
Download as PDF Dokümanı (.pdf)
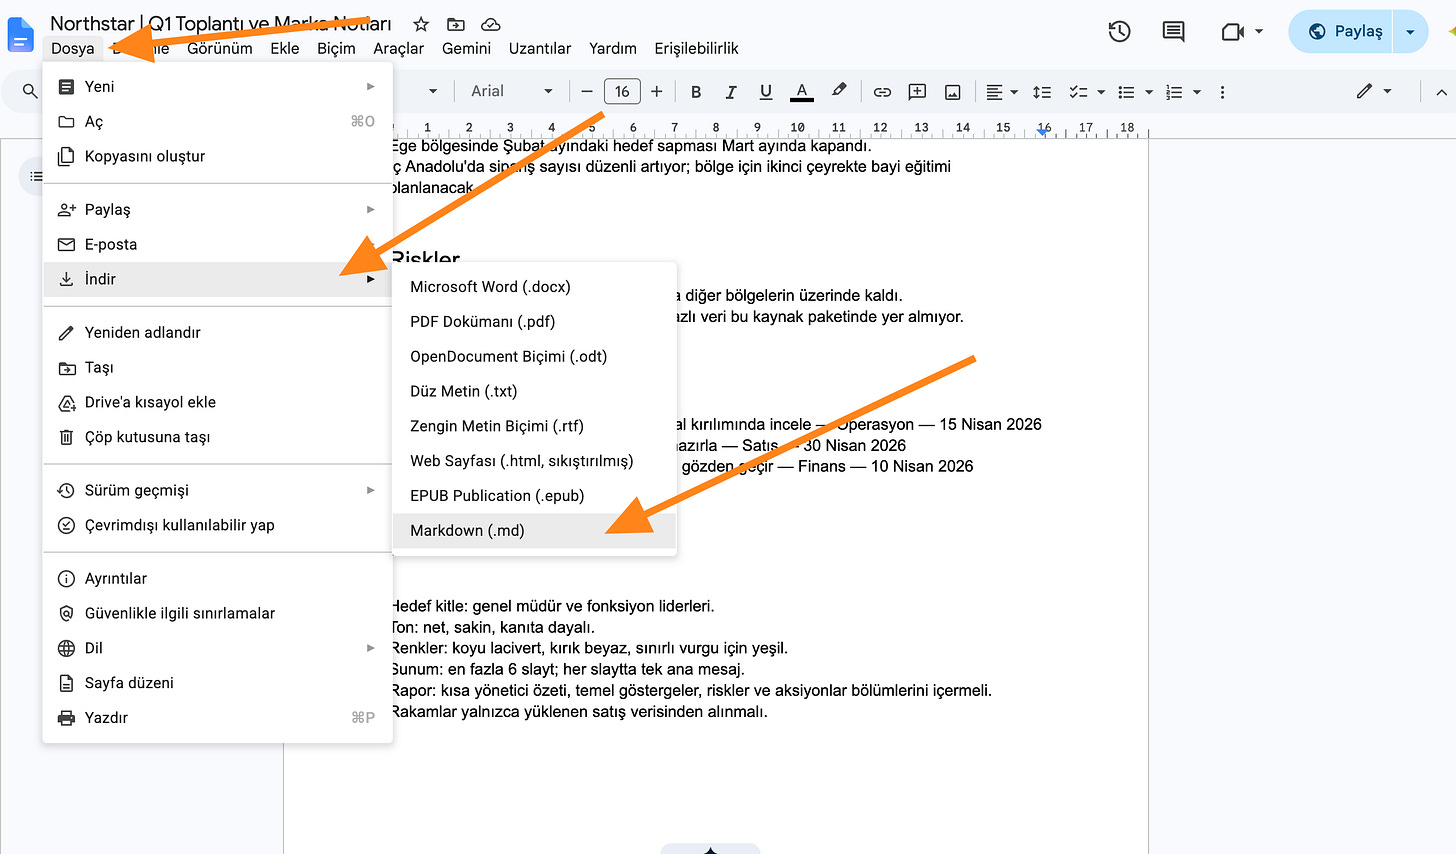535,322
